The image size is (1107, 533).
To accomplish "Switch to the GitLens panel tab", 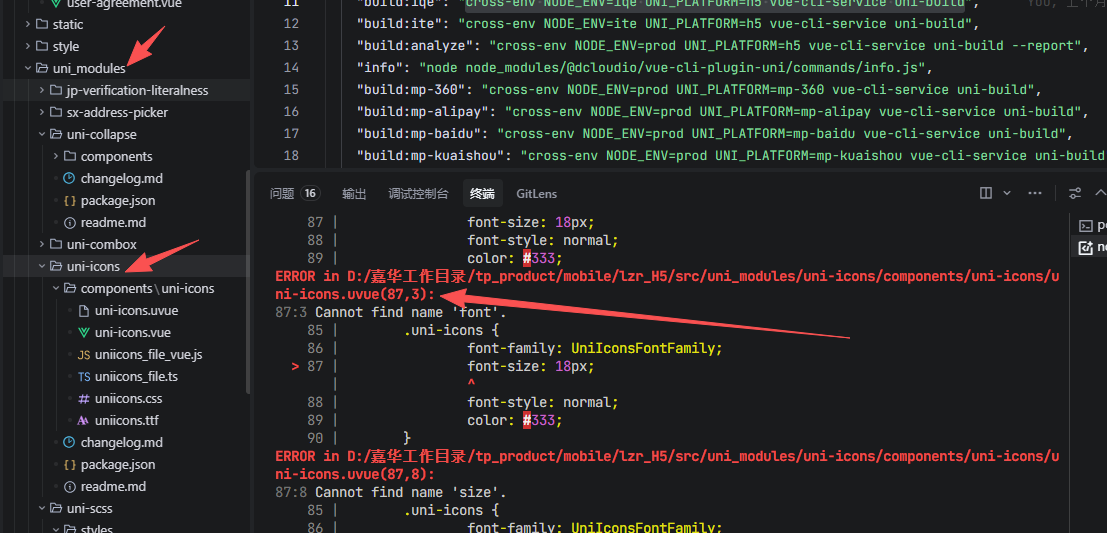I will [x=536, y=193].
